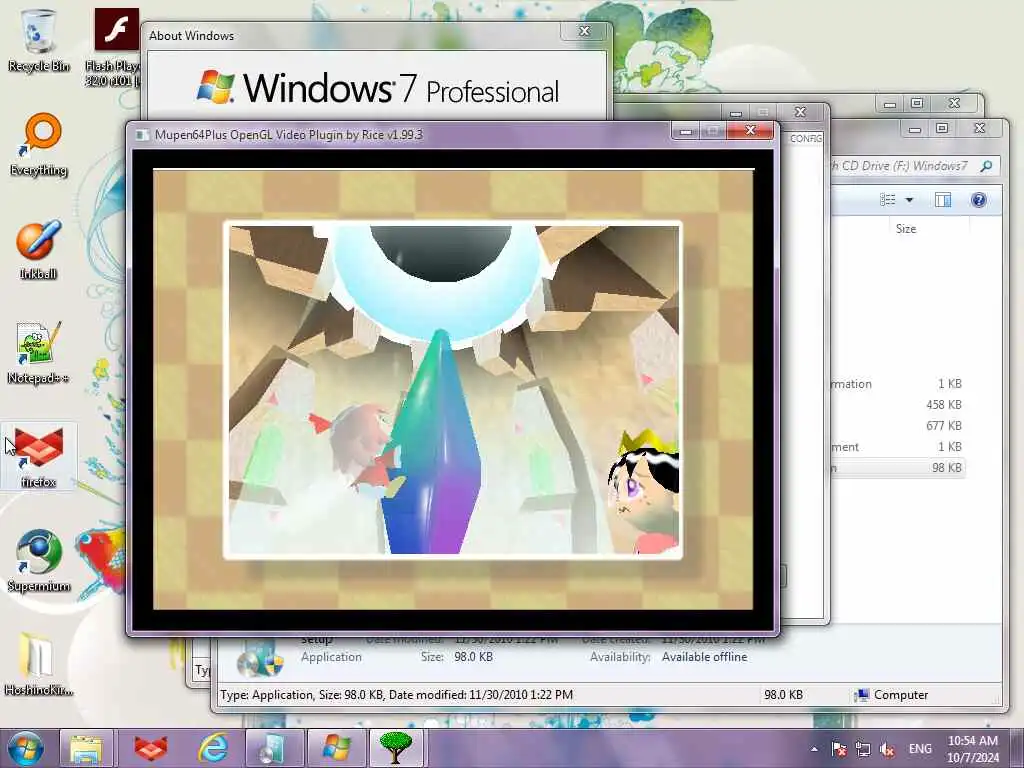Click the 'CONFIG' text in the middle window
Screen dimensions: 1024x768
tap(806, 138)
